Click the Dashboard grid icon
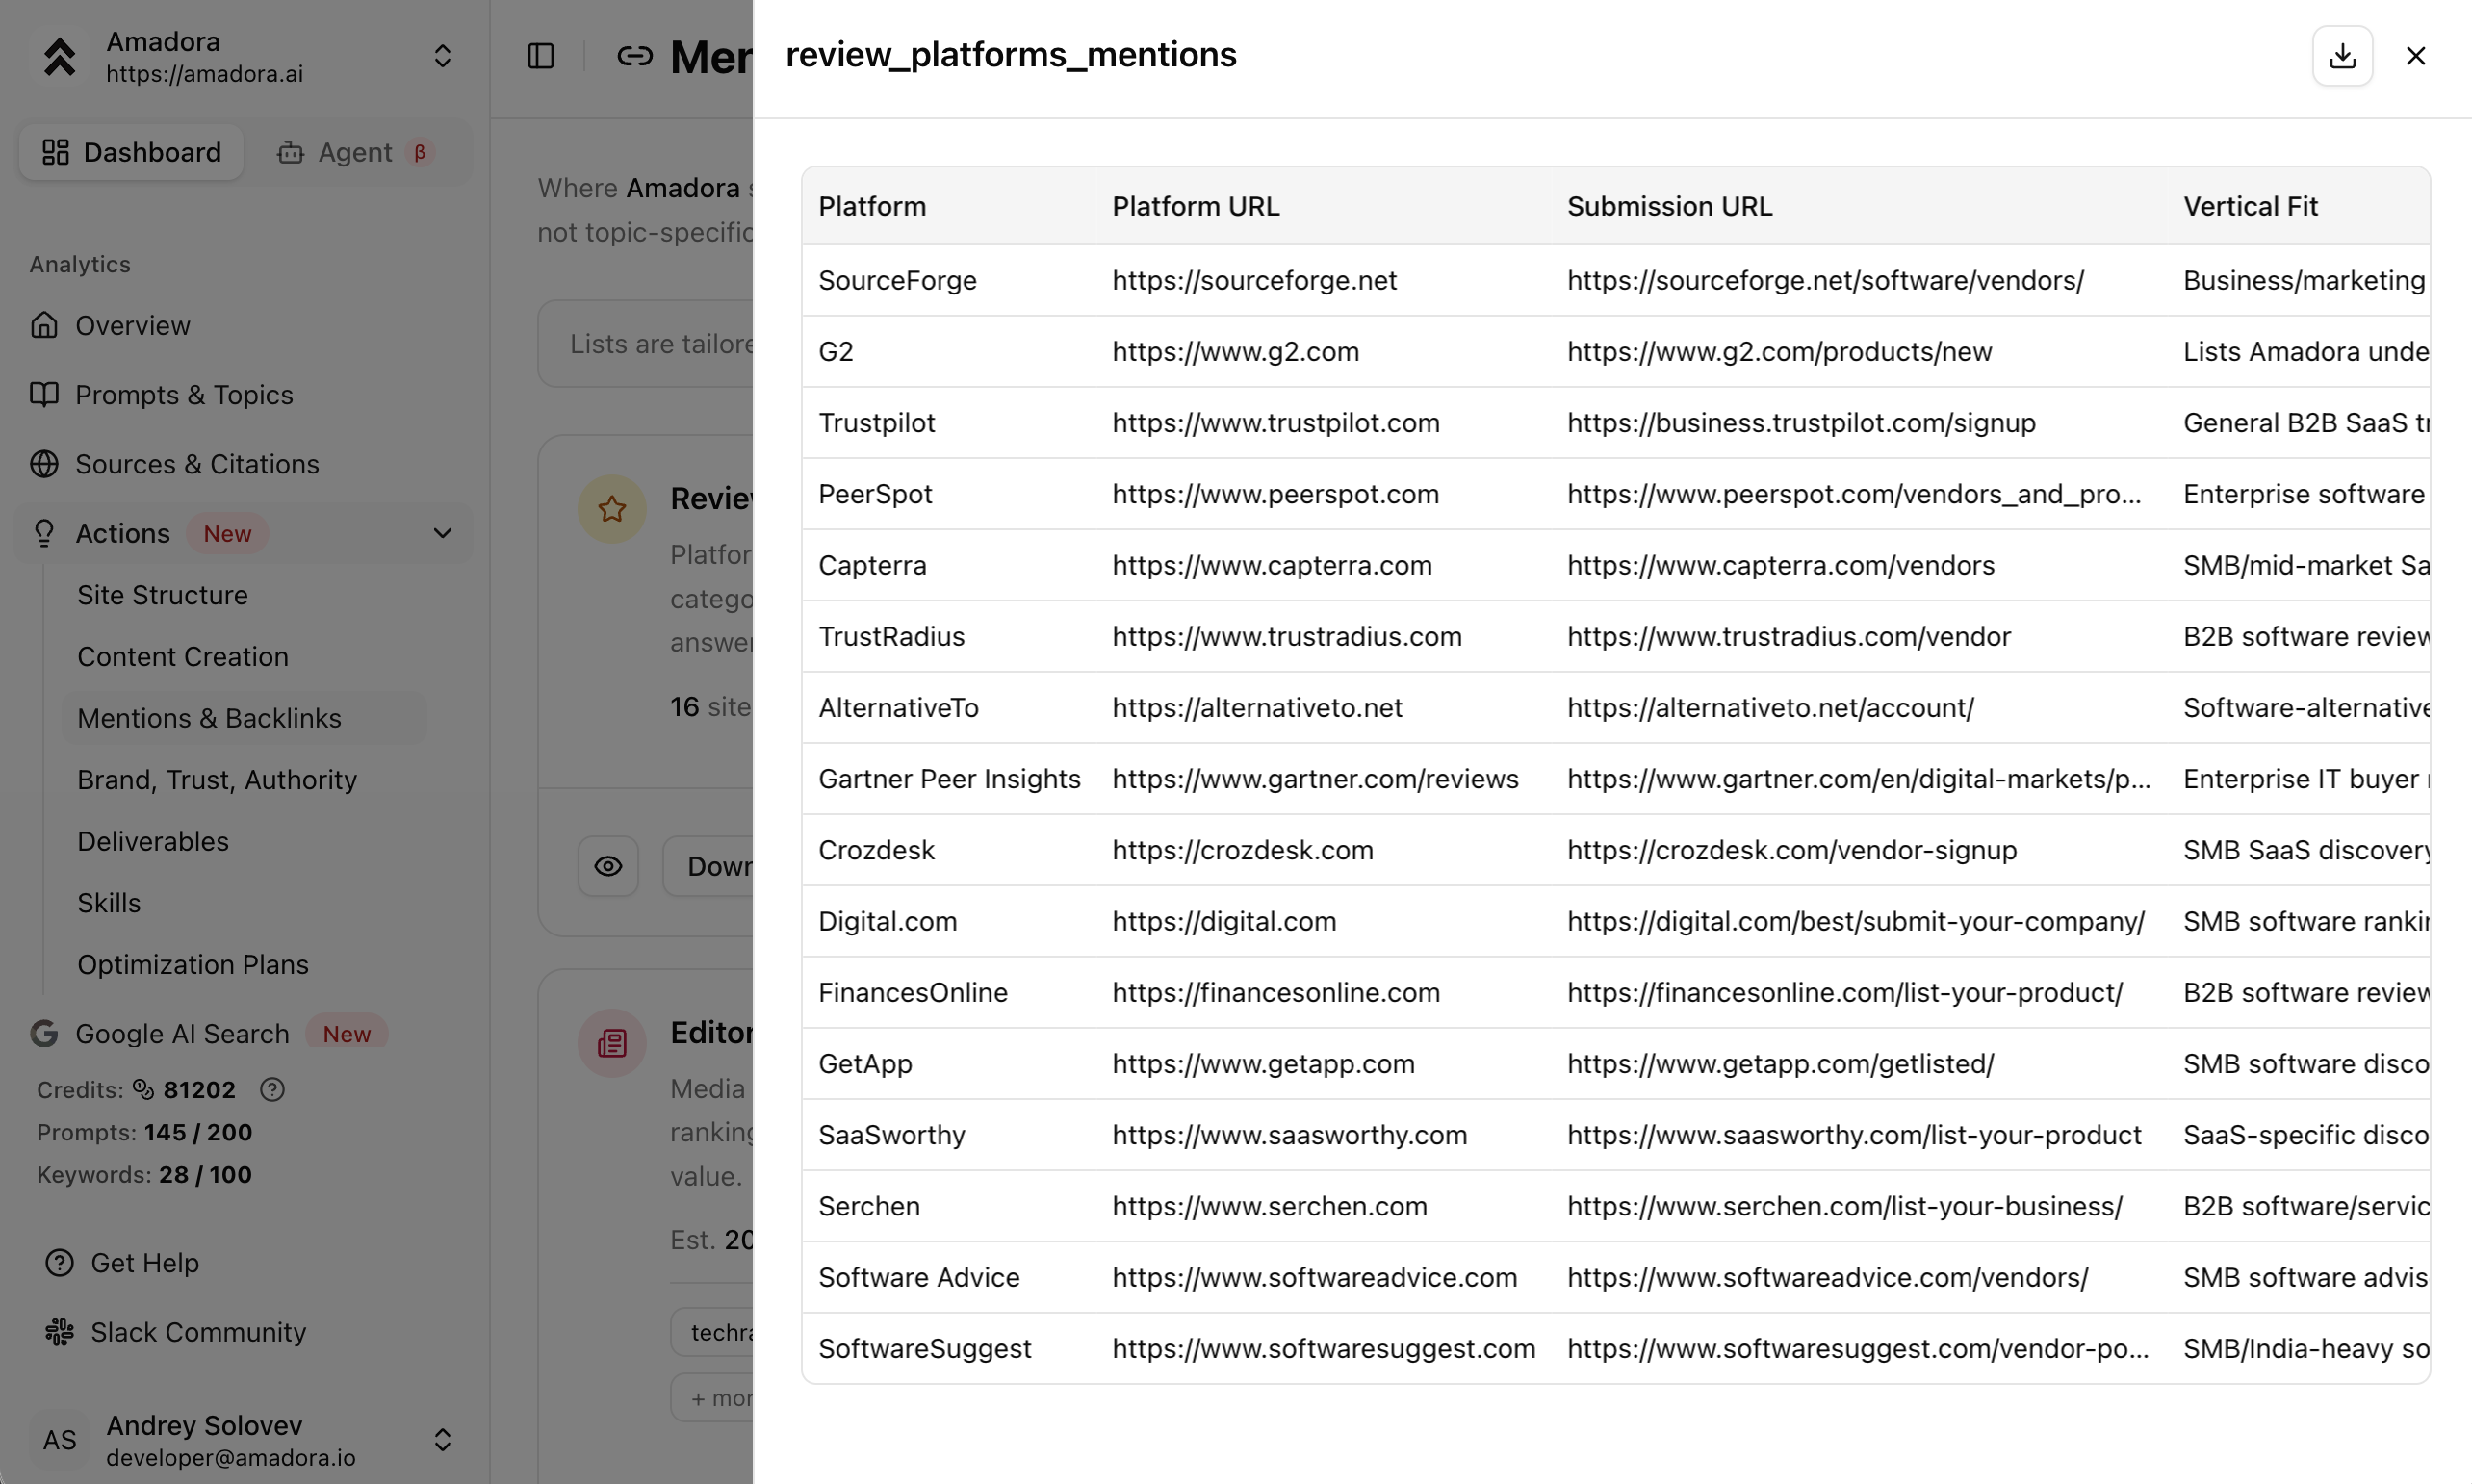 click(55, 152)
